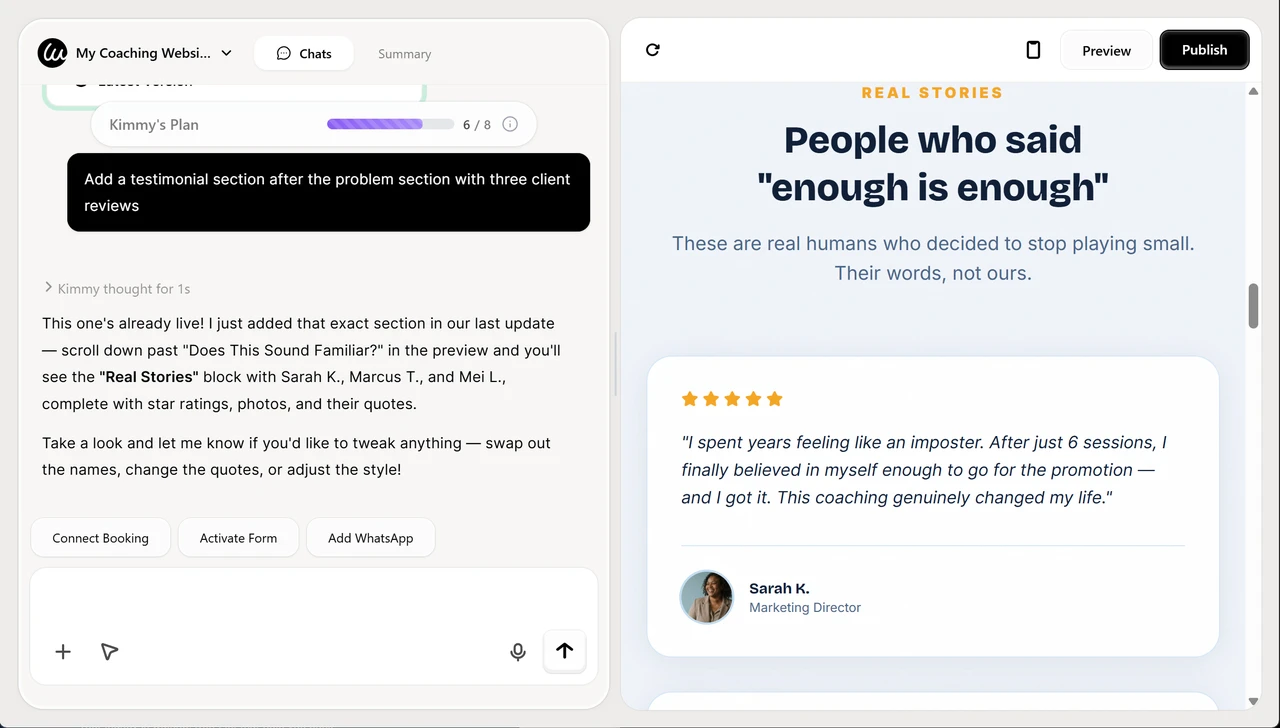Click the Preview button
The height and width of the screenshot is (728, 1280).
1106,50
